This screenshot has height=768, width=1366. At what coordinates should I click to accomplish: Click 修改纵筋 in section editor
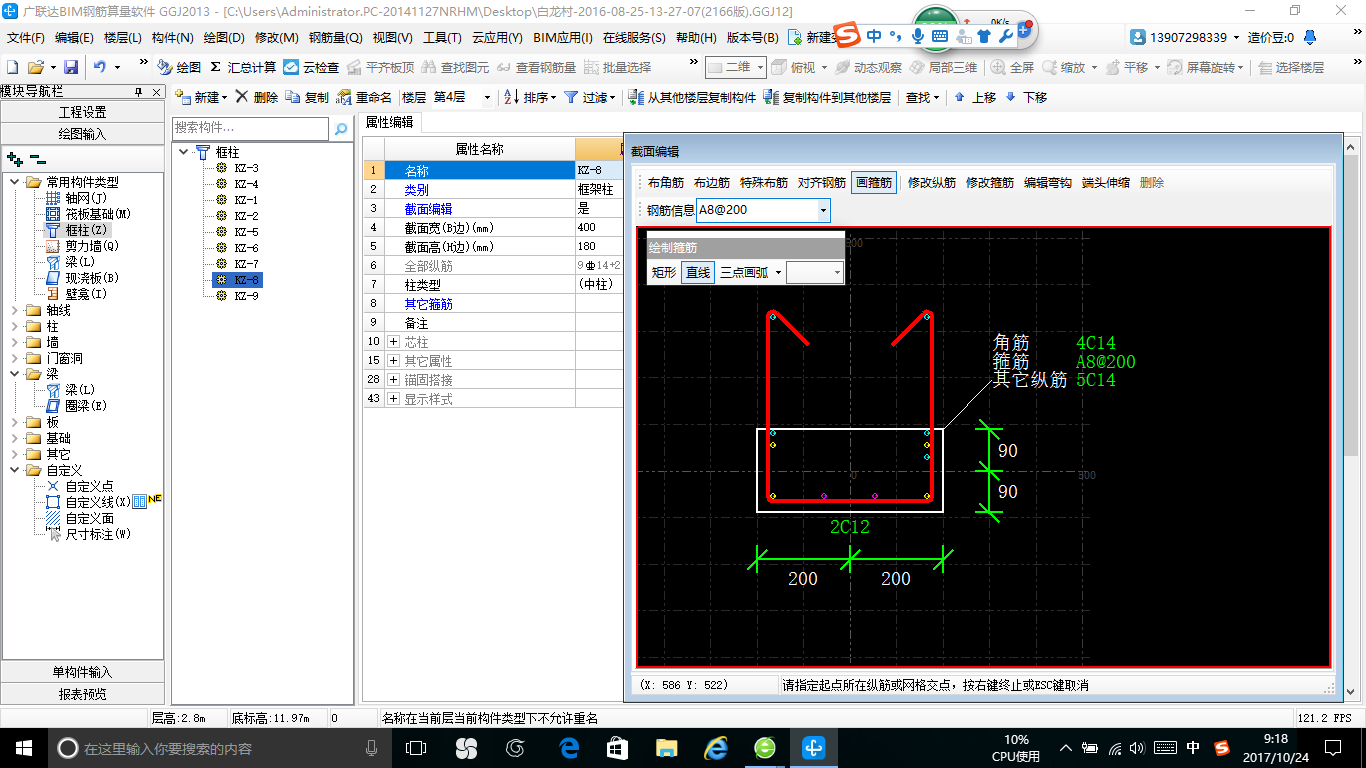click(932, 183)
